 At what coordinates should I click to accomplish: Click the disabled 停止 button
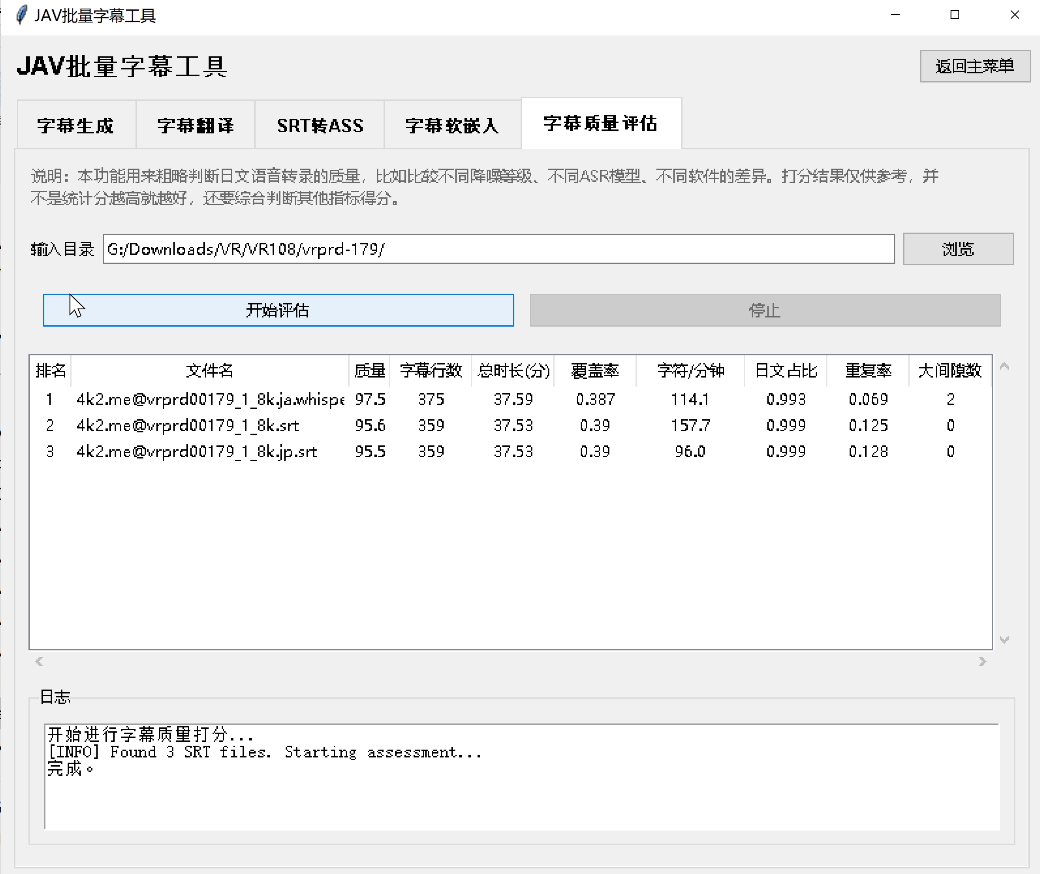pos(765,310)
